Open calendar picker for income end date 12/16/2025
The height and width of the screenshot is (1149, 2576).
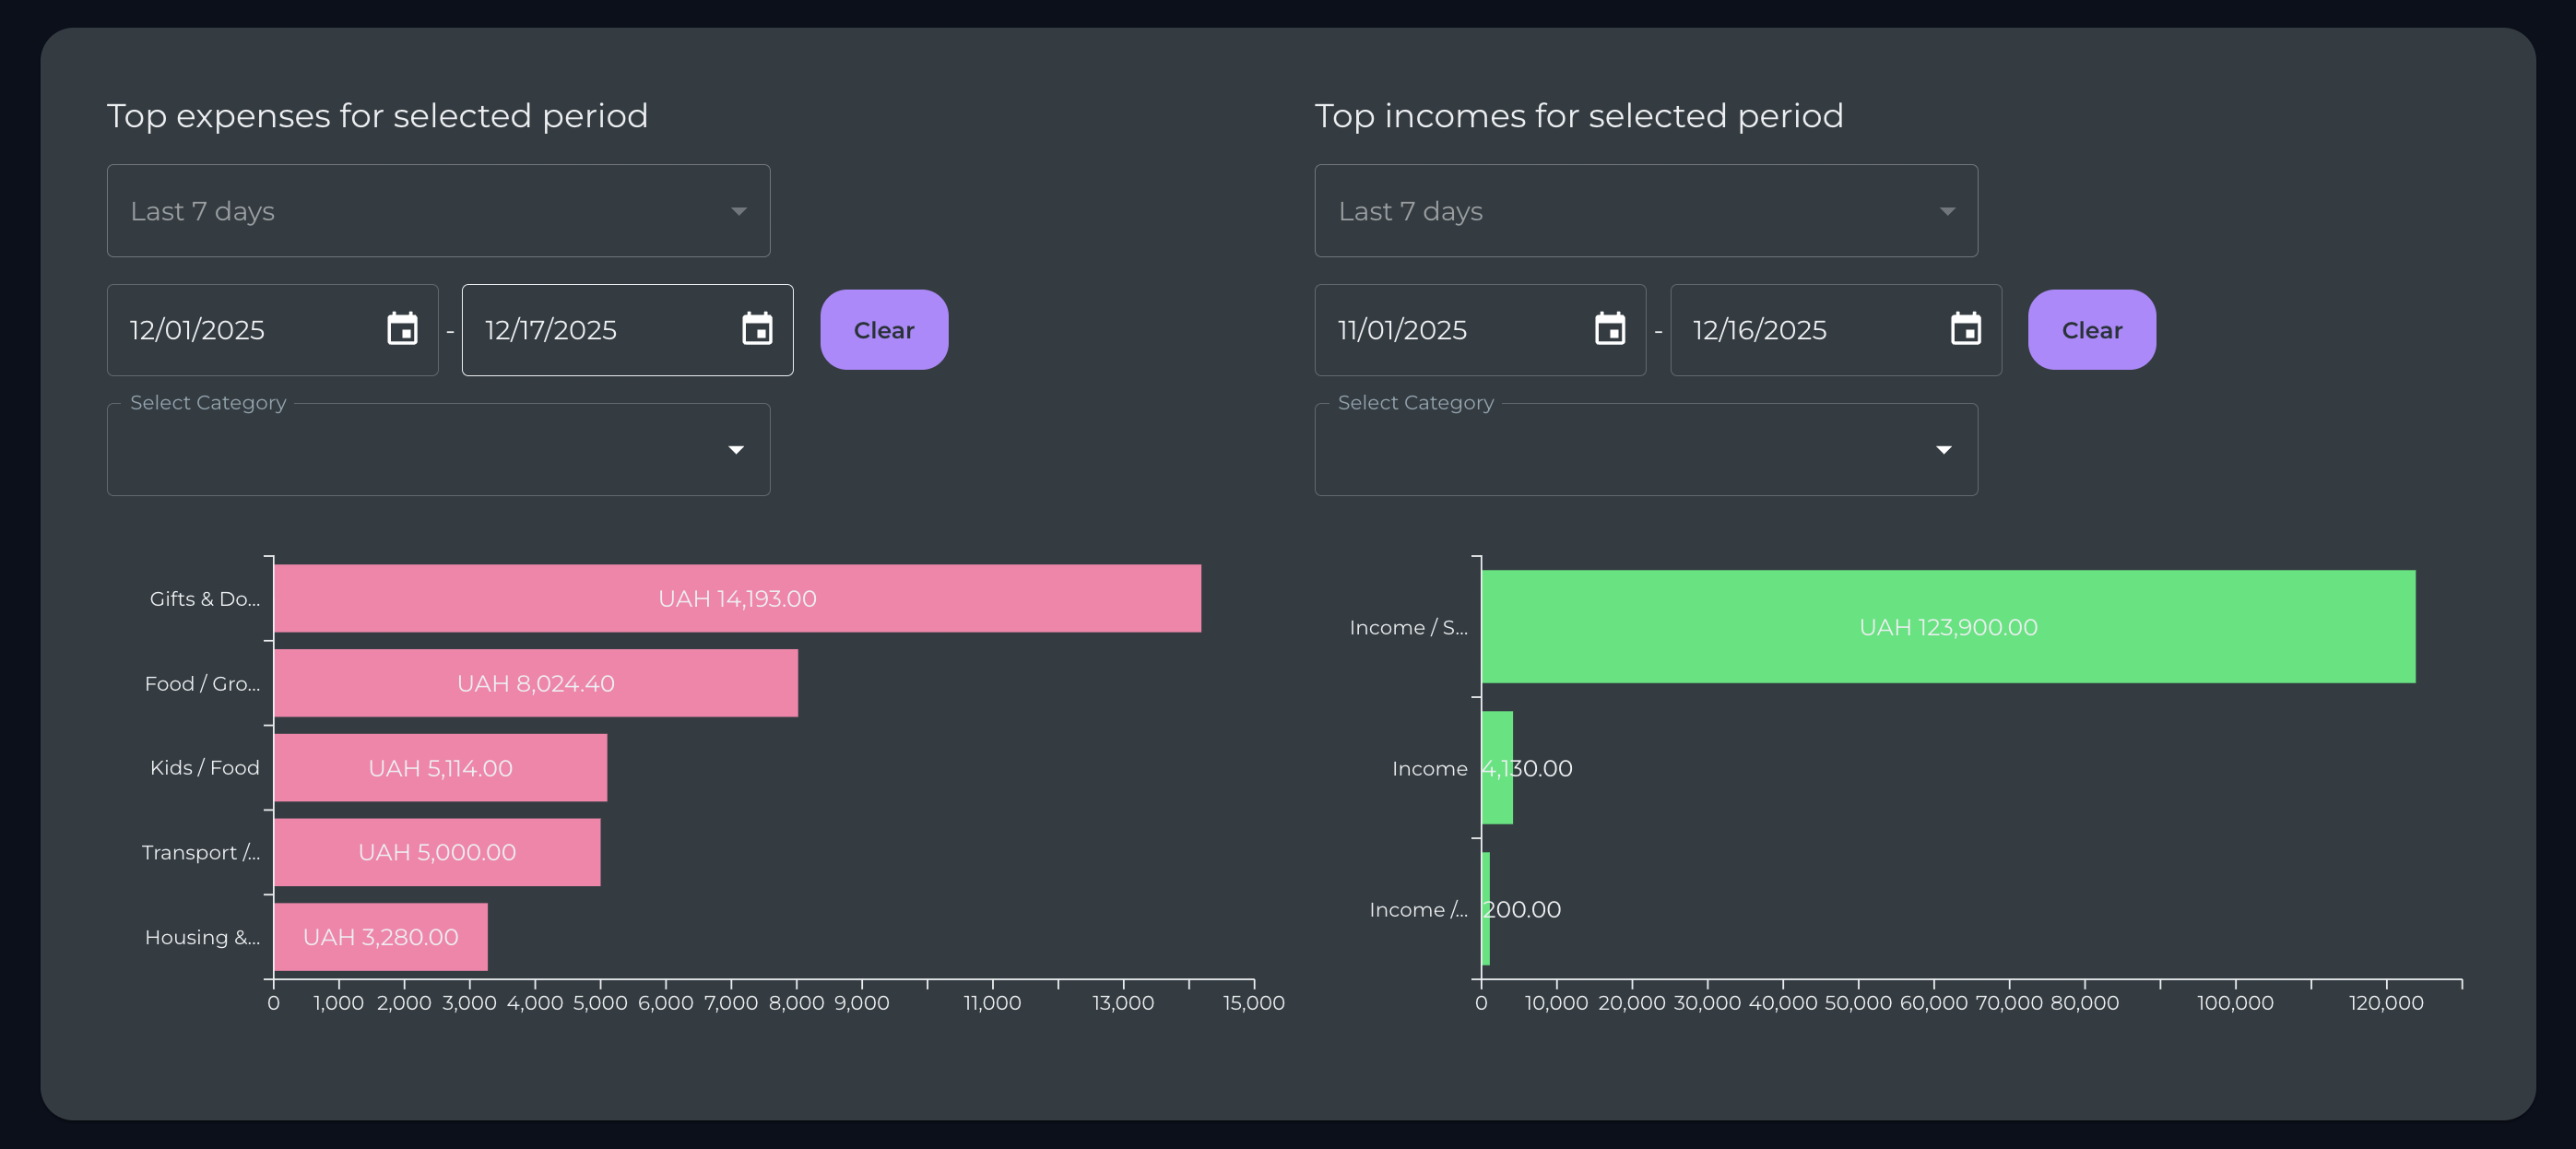tap(1966, 330)
